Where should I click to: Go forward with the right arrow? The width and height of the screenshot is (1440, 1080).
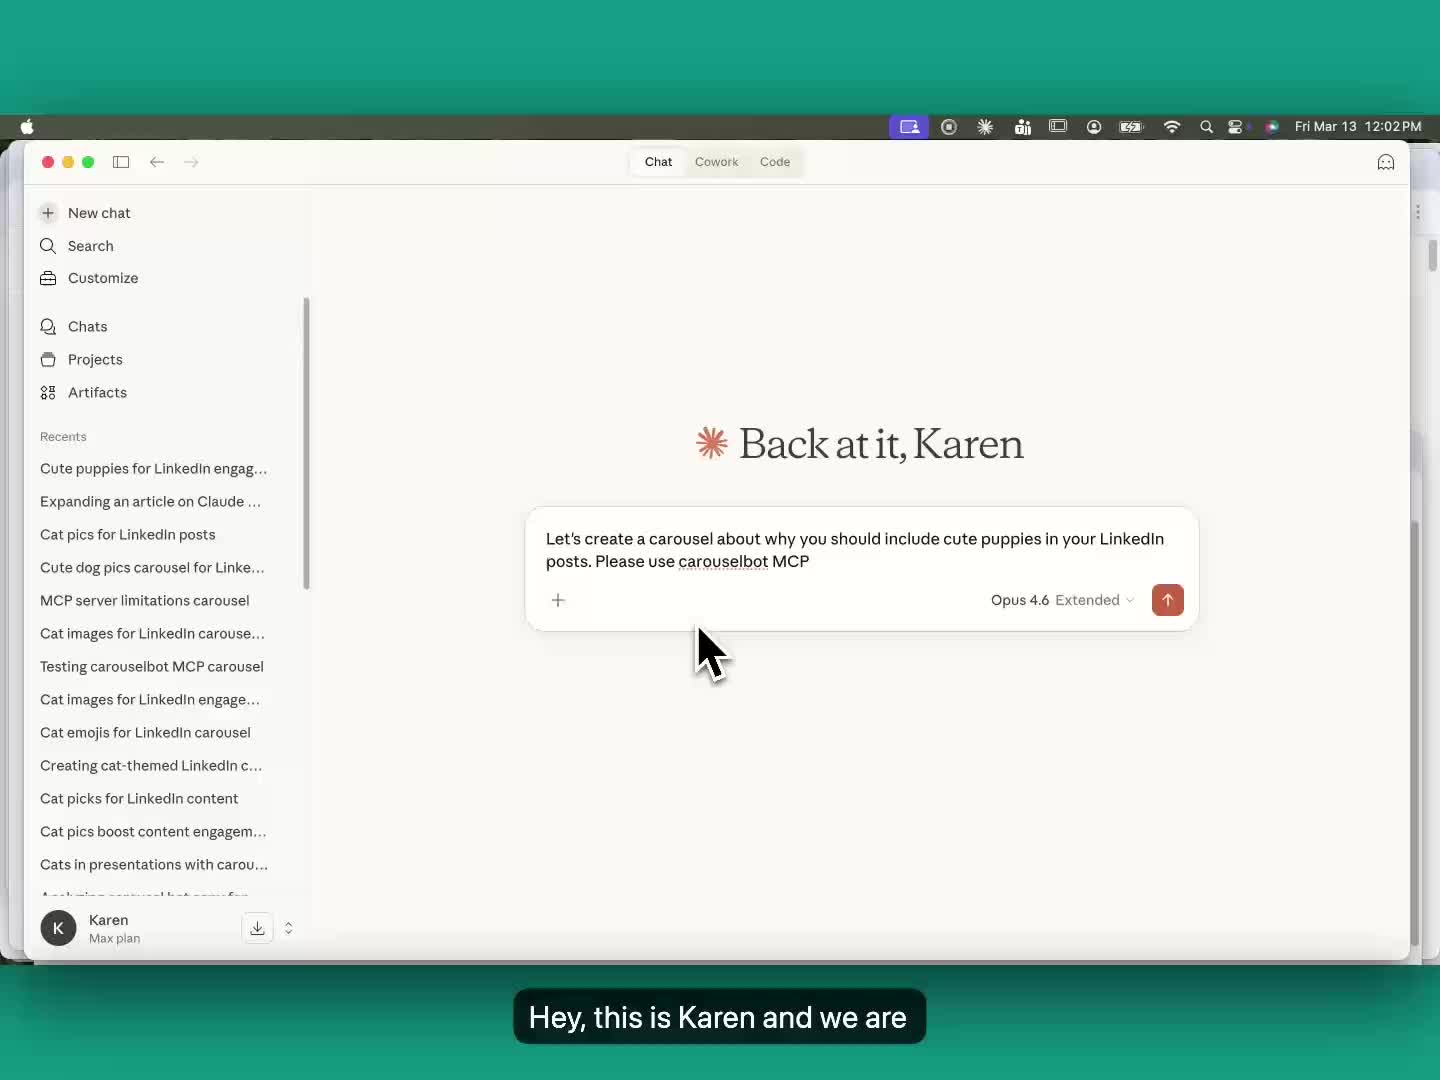pos(191,162)
